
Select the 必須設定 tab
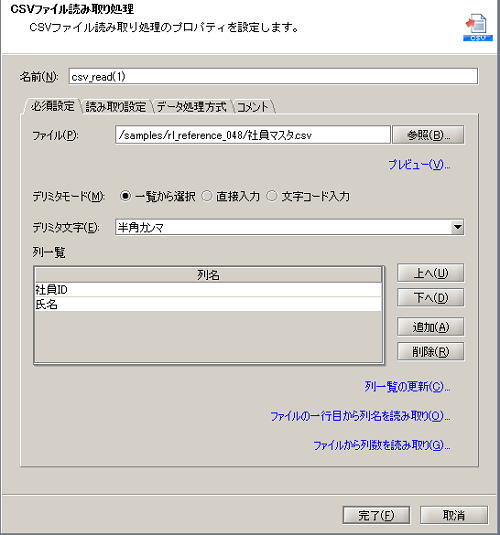[x=53, y=106]
